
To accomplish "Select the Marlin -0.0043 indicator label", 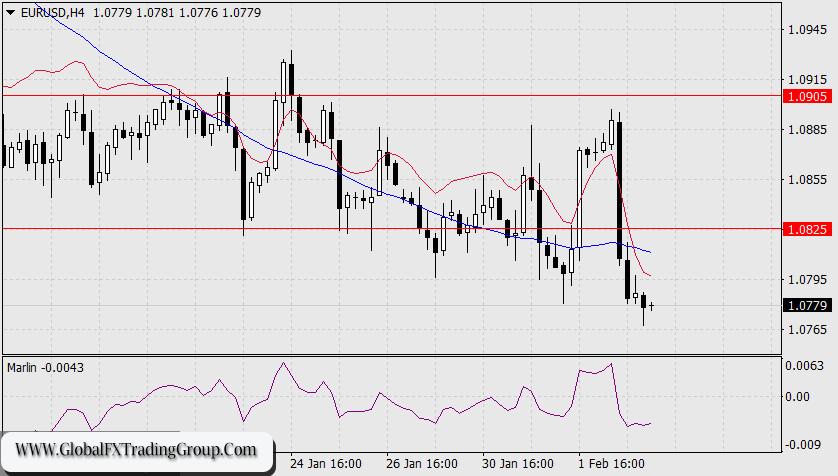I will [45, 368].
